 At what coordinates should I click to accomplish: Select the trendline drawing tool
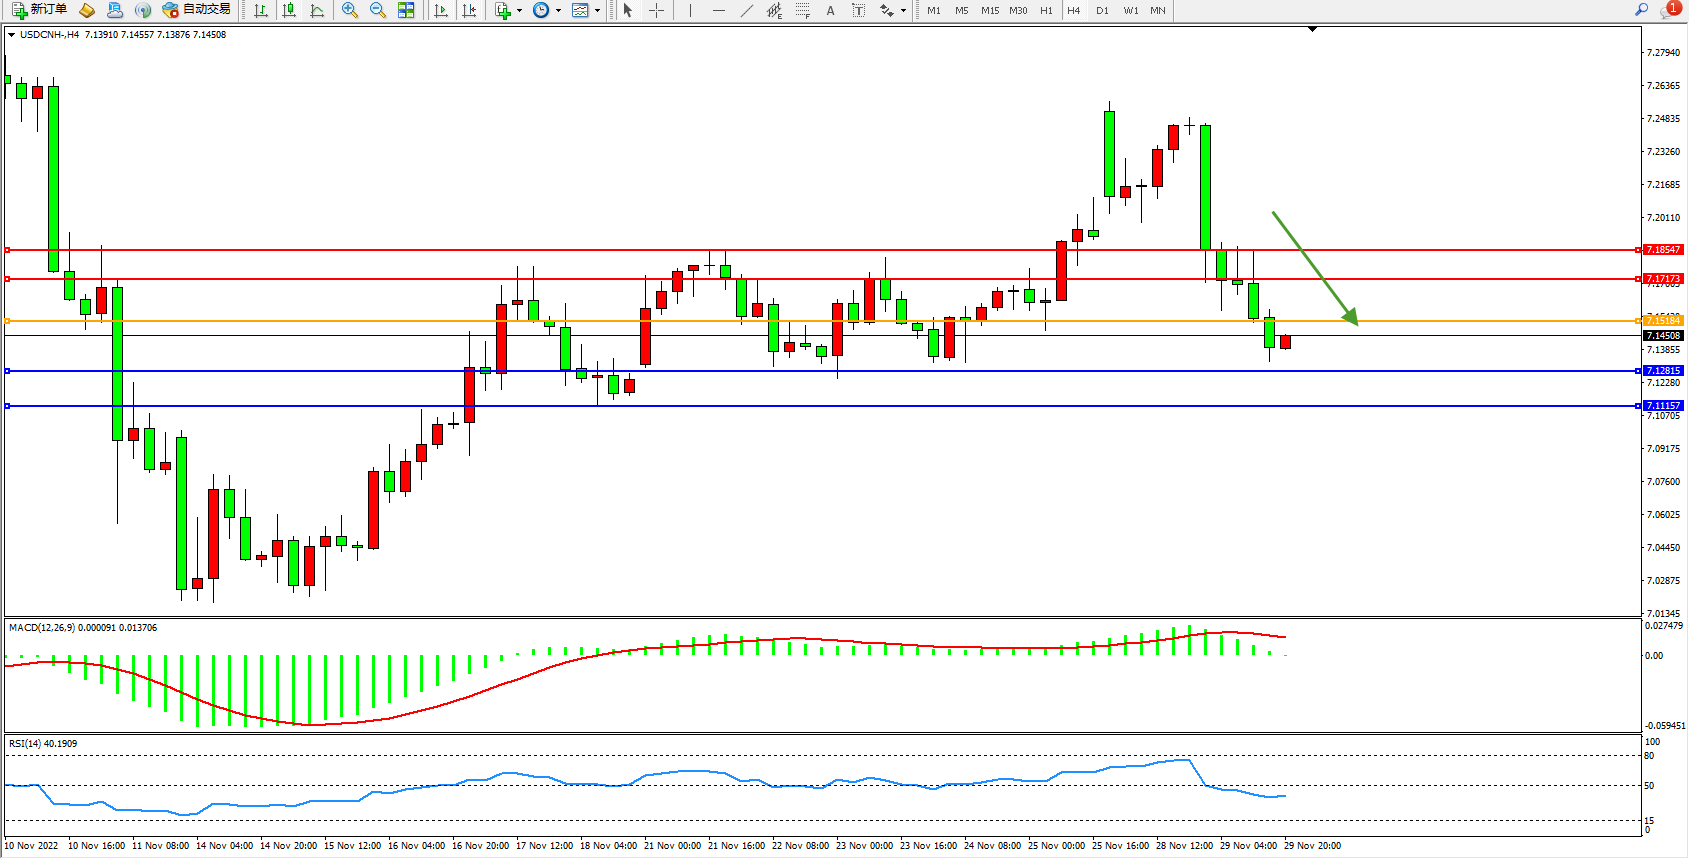746,10
